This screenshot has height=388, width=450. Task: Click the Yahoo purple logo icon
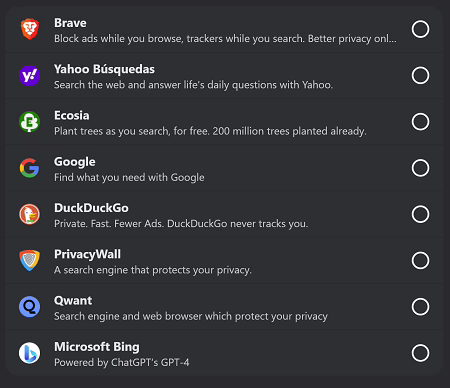(30, 75)
